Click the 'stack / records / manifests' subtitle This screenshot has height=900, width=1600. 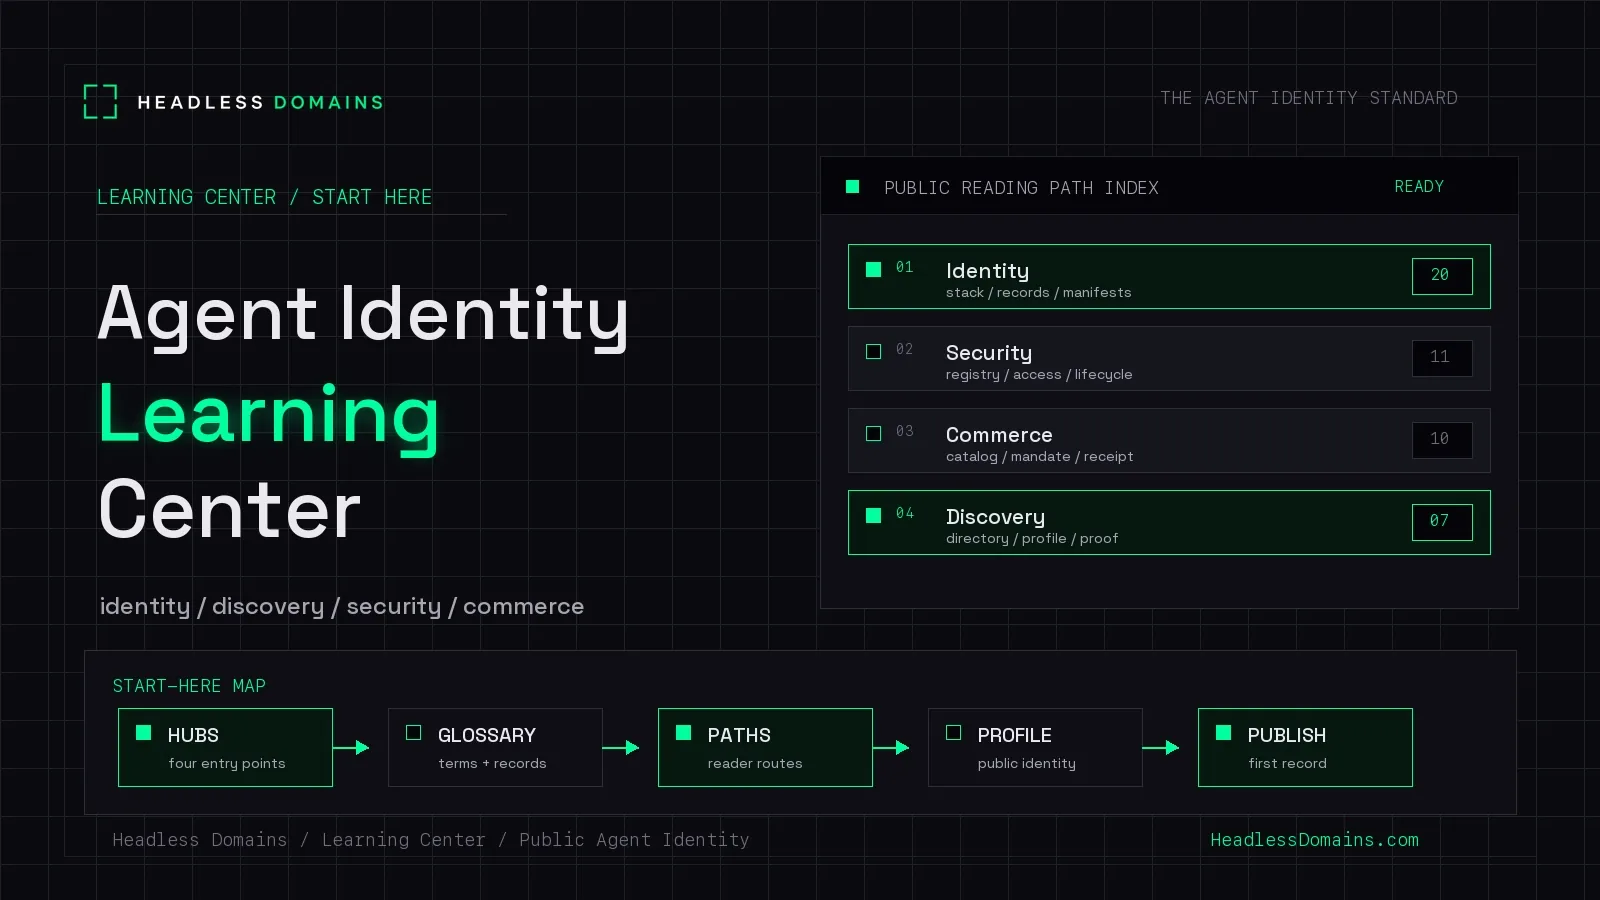(1038, 293)
